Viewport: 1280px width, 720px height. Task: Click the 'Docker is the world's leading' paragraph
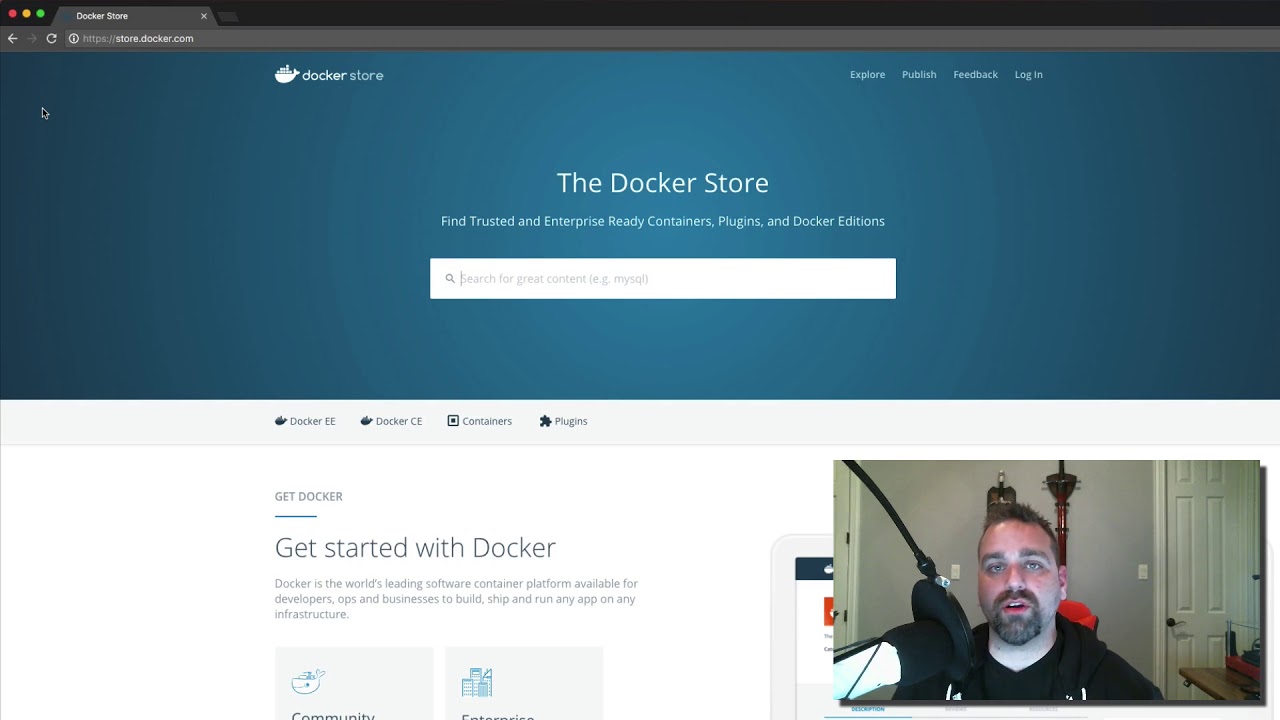click(456, 599)
